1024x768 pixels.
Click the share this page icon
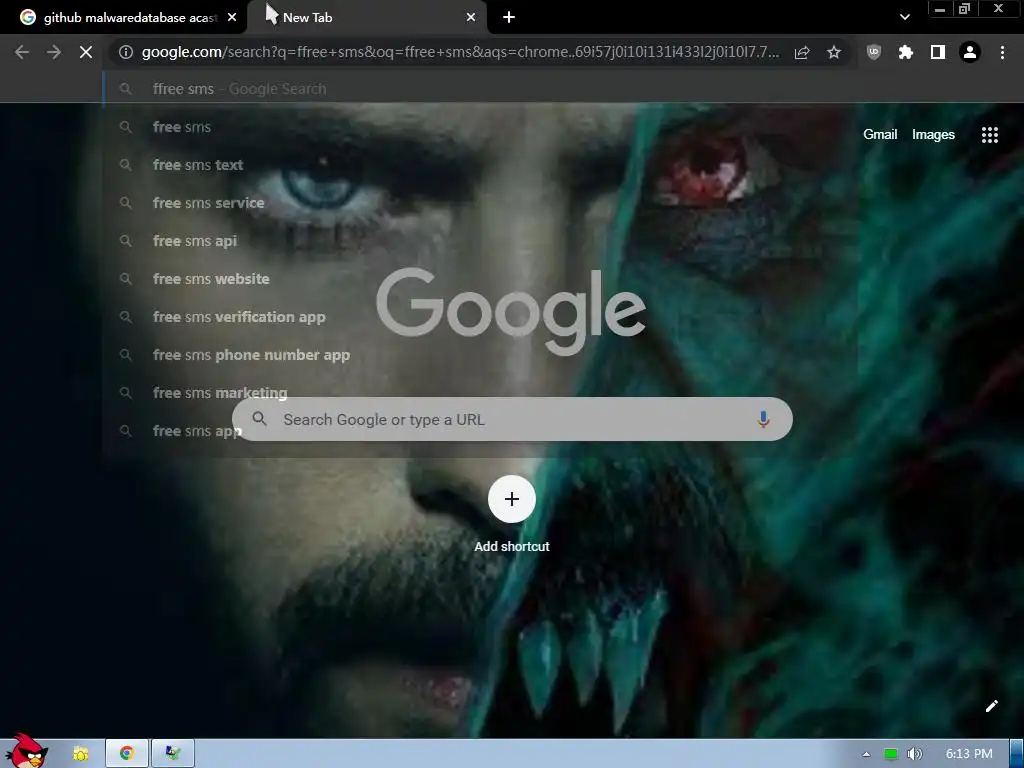802,52
